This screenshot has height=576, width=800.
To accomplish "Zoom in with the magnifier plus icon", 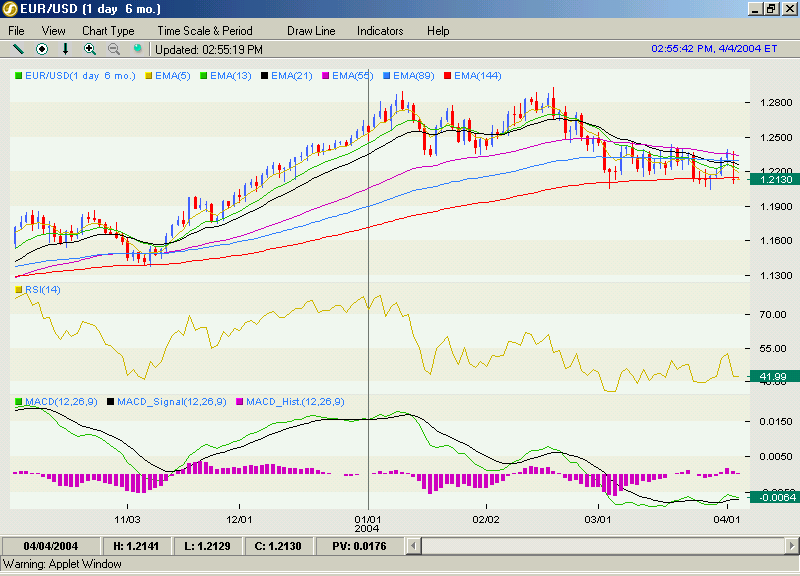I will point(90,49).
